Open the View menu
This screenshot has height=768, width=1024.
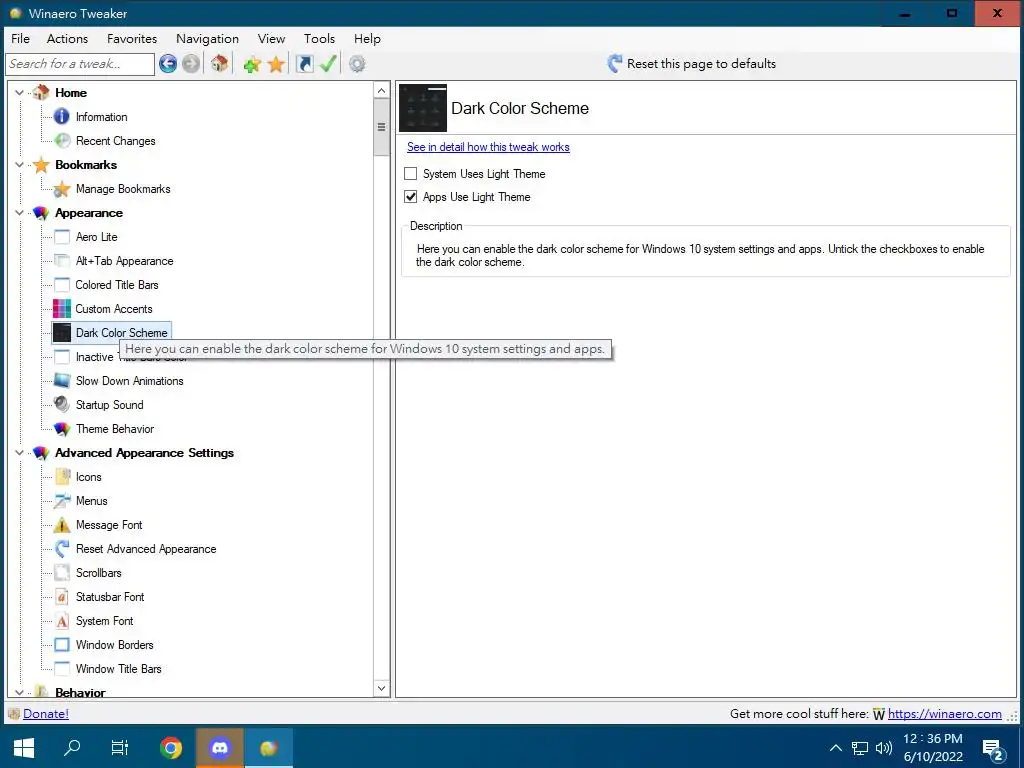coord(271,39)
